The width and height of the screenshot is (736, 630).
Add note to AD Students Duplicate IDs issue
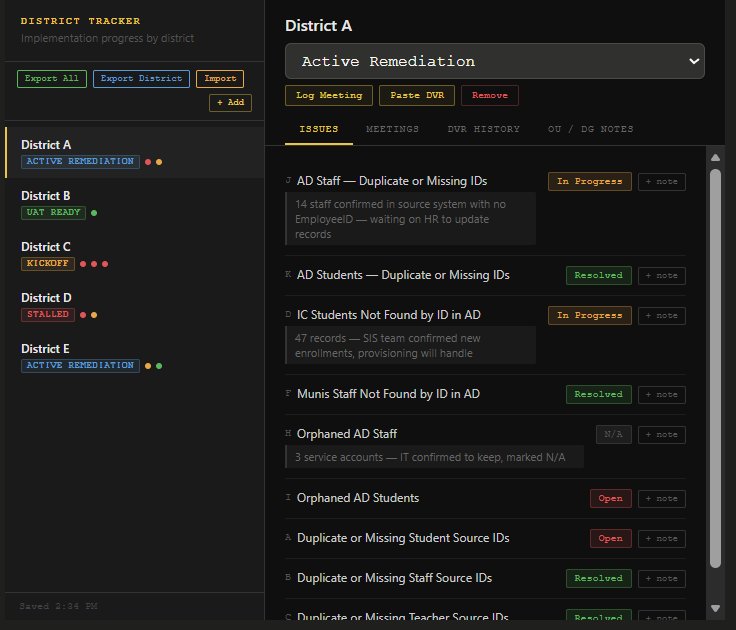tap(661, 276)
